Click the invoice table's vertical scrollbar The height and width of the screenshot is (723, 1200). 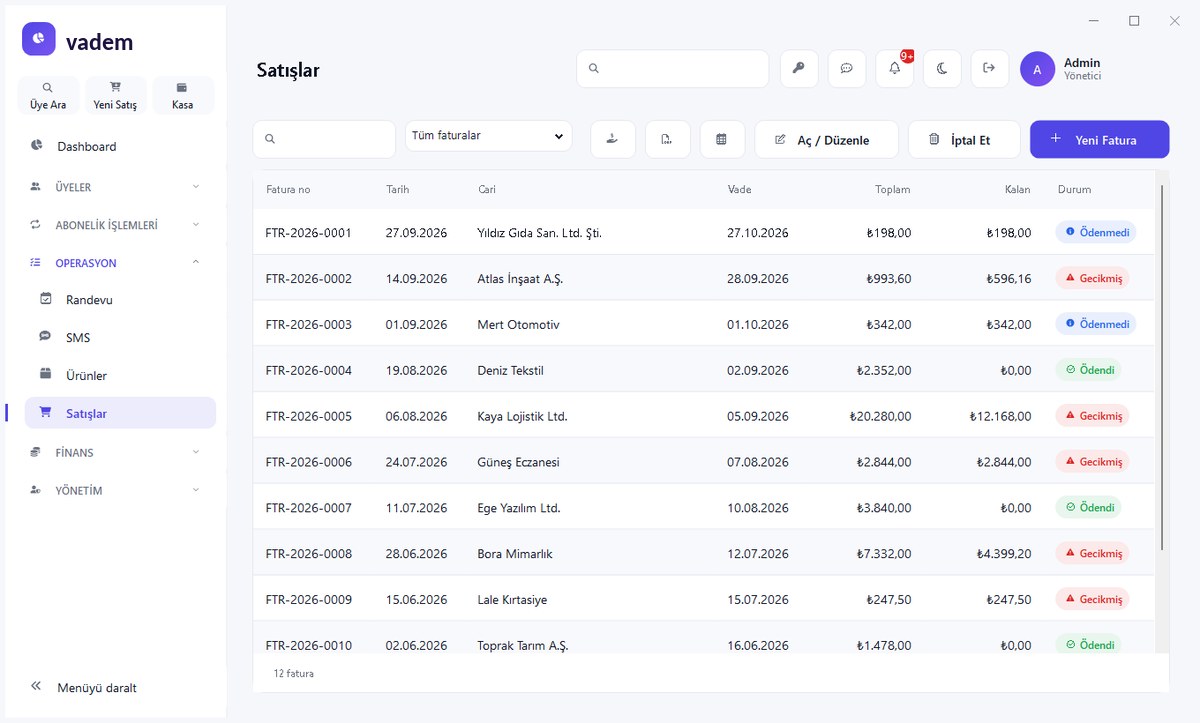(1161, 367)
